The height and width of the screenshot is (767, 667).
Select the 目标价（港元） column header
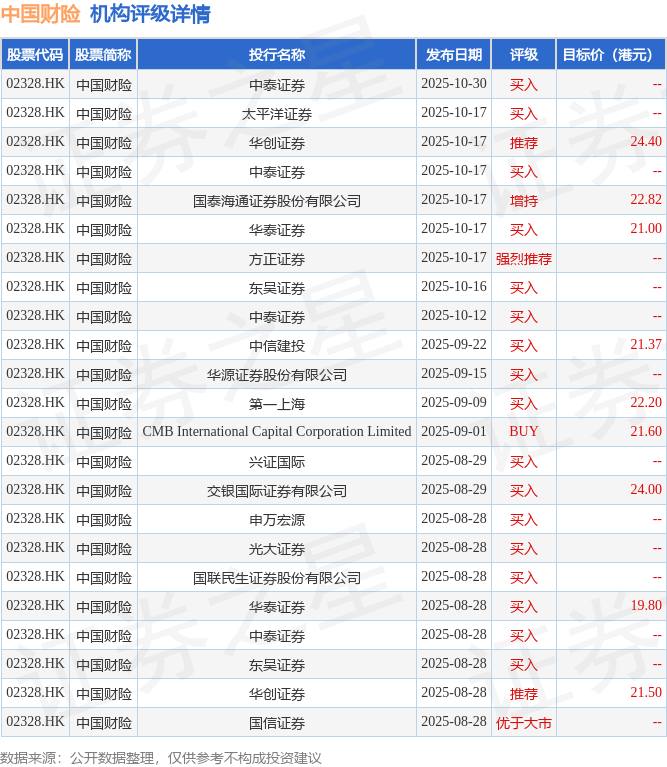pos(611,55)
